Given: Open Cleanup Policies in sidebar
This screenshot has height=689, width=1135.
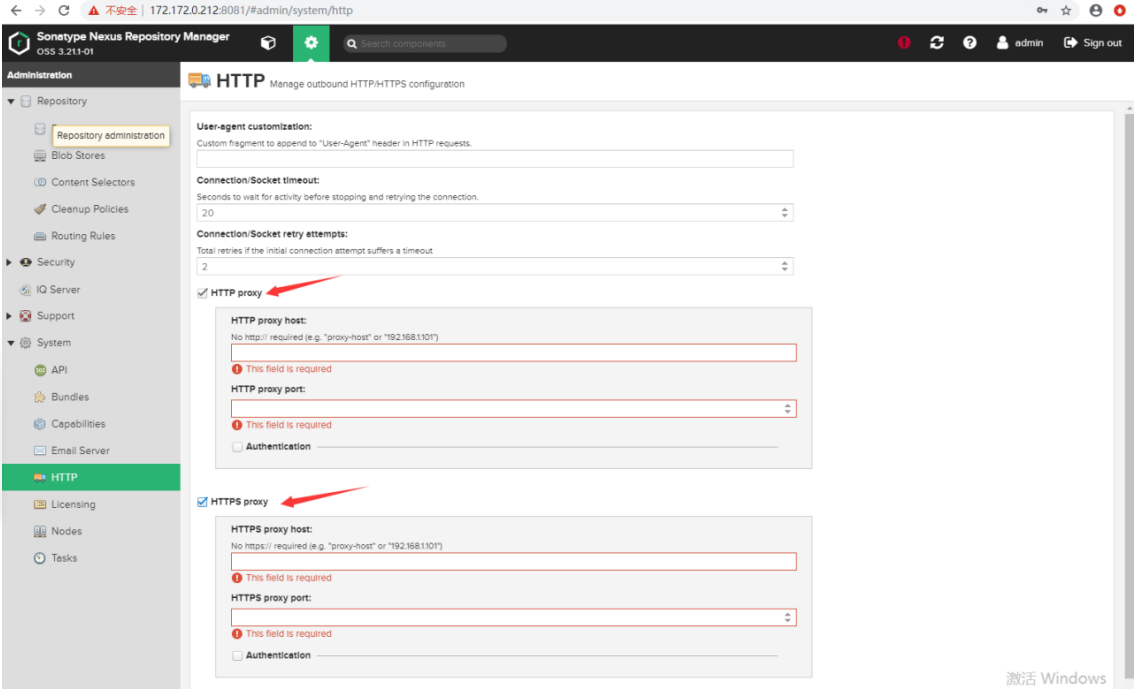Looking at the screenshot, I should click(x=90, y=209).
